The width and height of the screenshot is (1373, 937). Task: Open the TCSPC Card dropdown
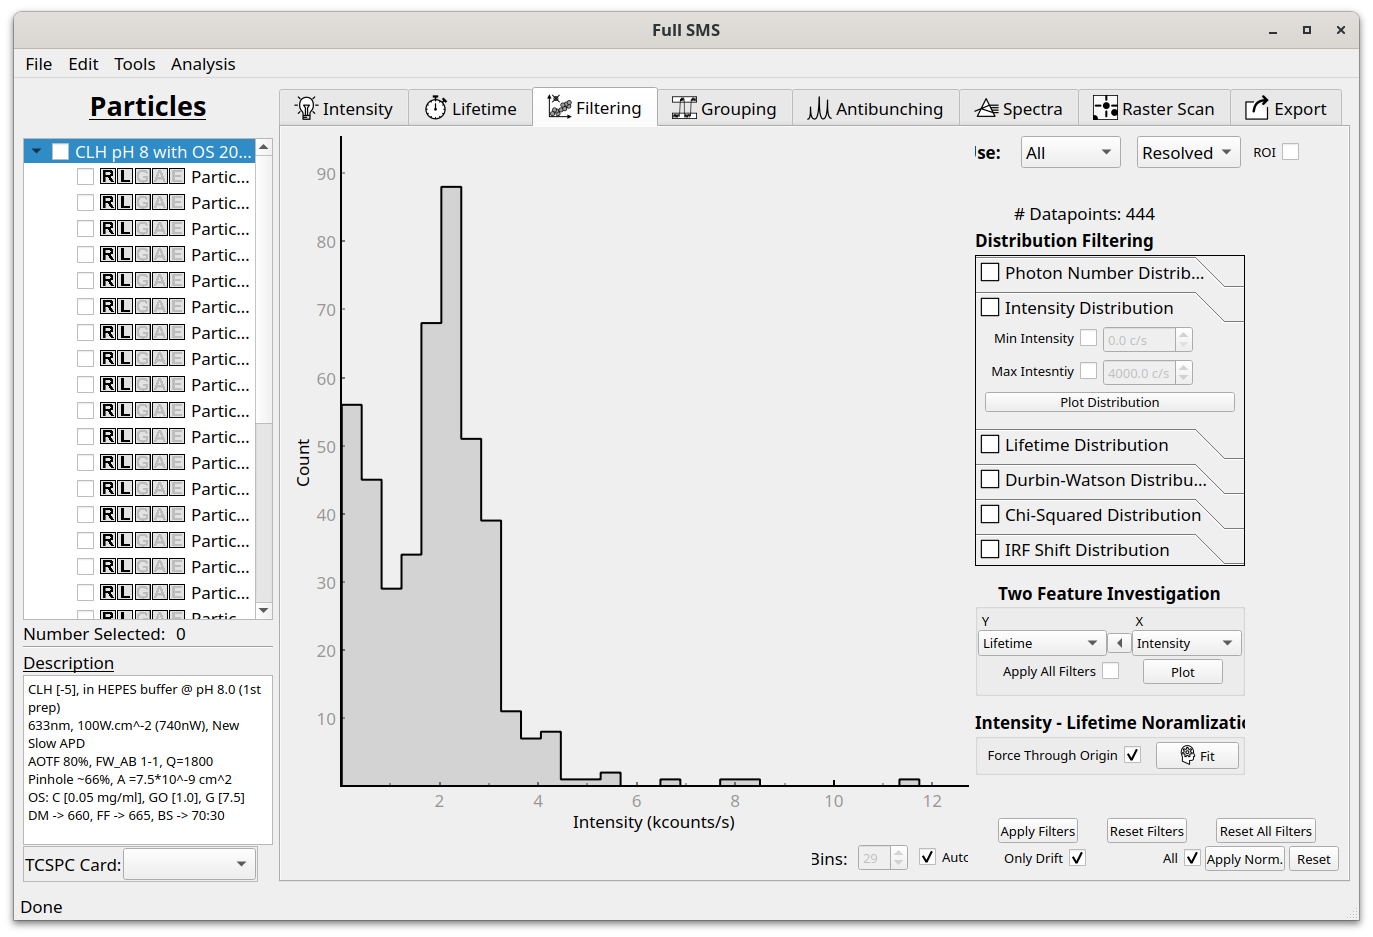189,864
